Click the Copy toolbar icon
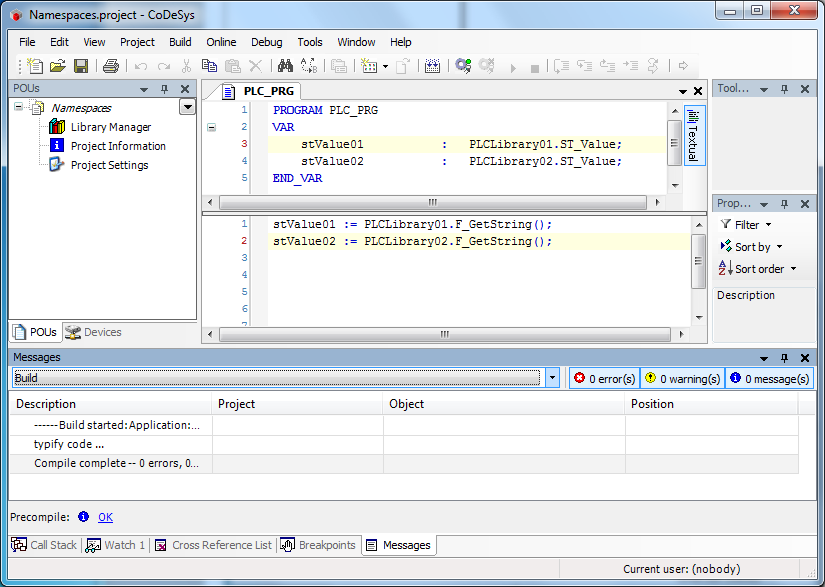The image size is (825, 587). click(210, 66)
